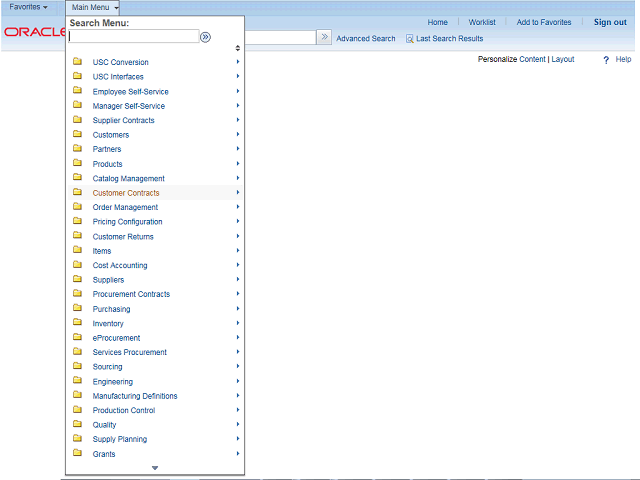Open the eProcurement menu item
Image resolution: width=640 pixels, height=480 pixels.
pos(116,338)
